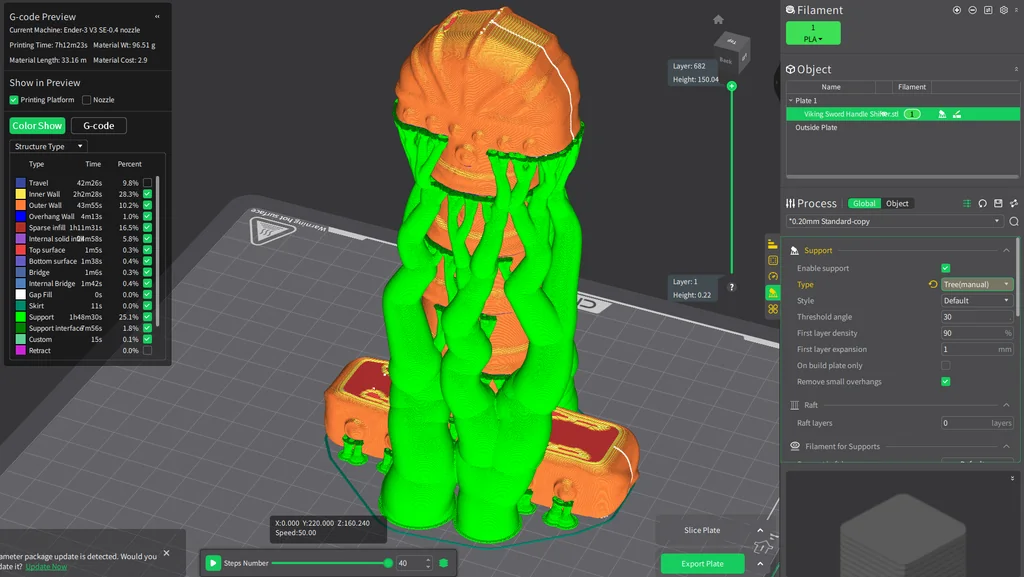Screen dimensions: 1024x577
Task: Click the Threshold angle input field
Action: tap(975, 317)
